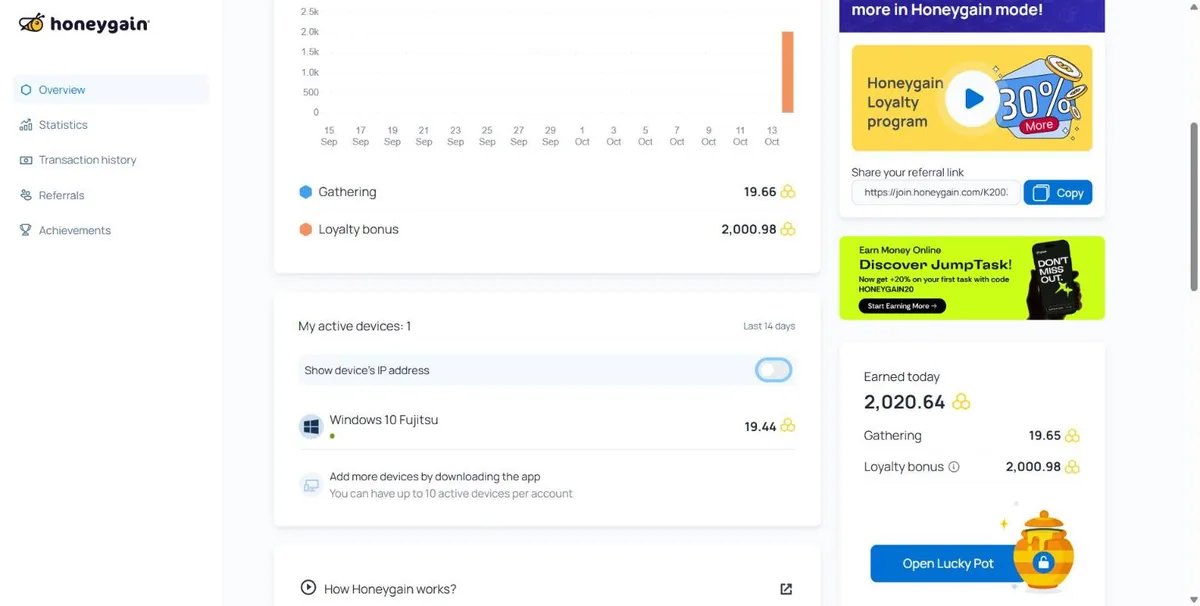The height and width of the screenshot is (606, 1200).
Task: Open Lucky Pot button
Action: pos(948,564)
